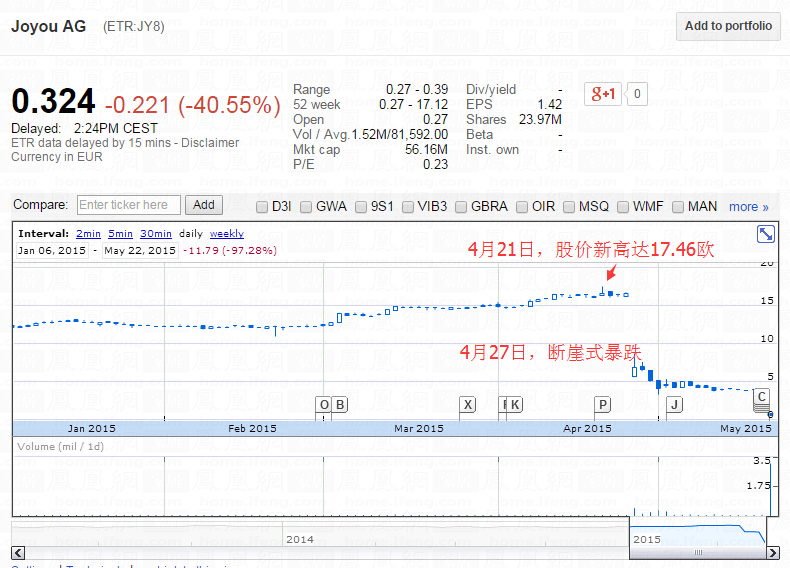Open news marker C on the chart
The width and height of the screenshot is (790, 568).
click(761, 397)
